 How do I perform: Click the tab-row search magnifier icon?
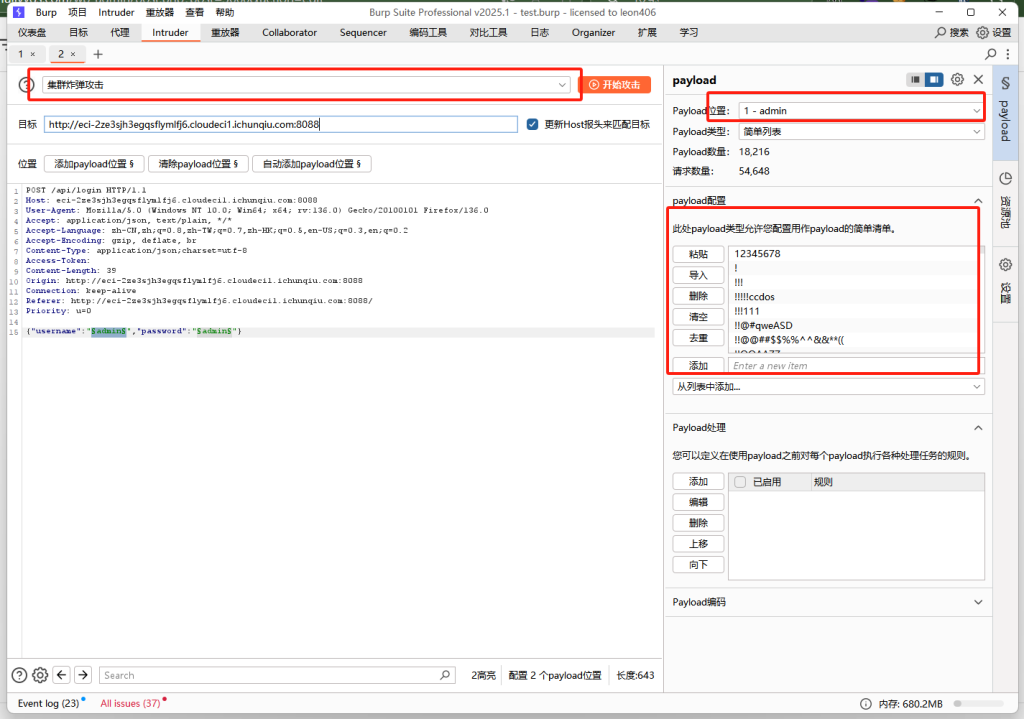[991, 54]
